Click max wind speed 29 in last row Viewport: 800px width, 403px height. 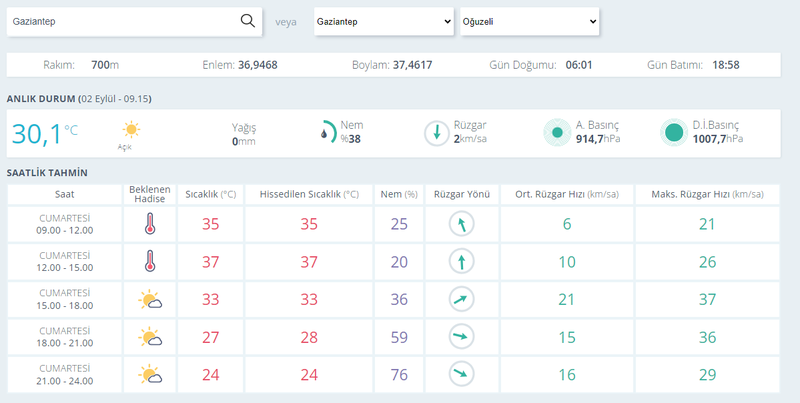707,375
